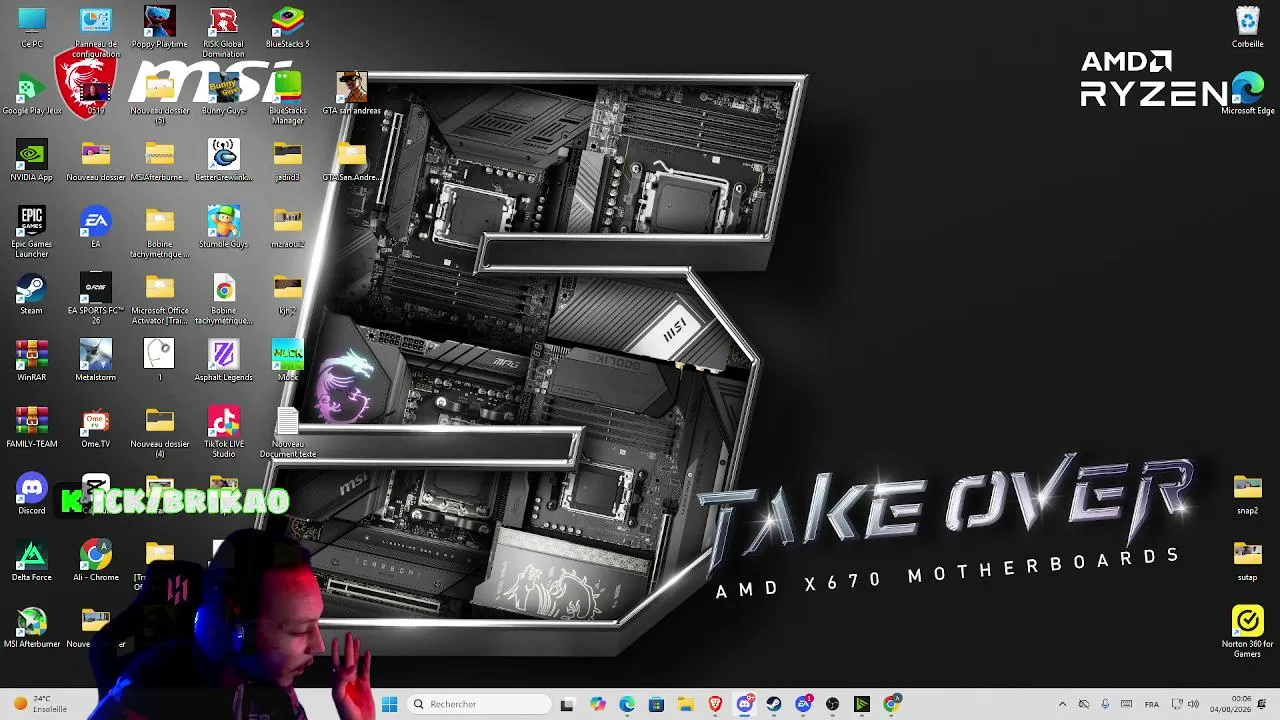Open the Steam desktop shortcut
This screenshot has width=1280, height=720.
click(32, 294)
